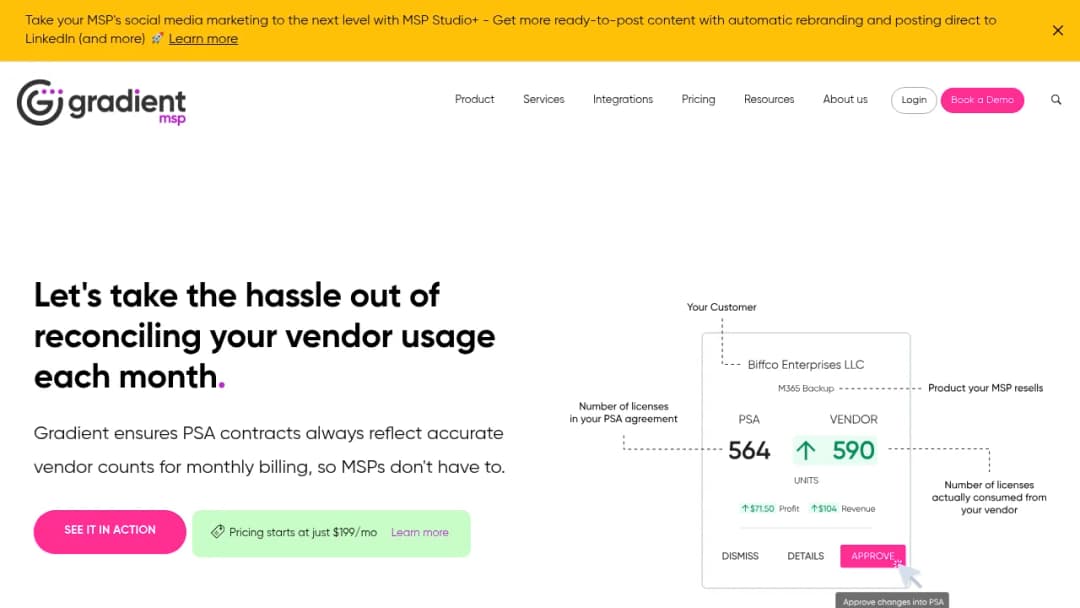
Task: Click the $104 Revenue value
Action: click(x=842, y=509)
